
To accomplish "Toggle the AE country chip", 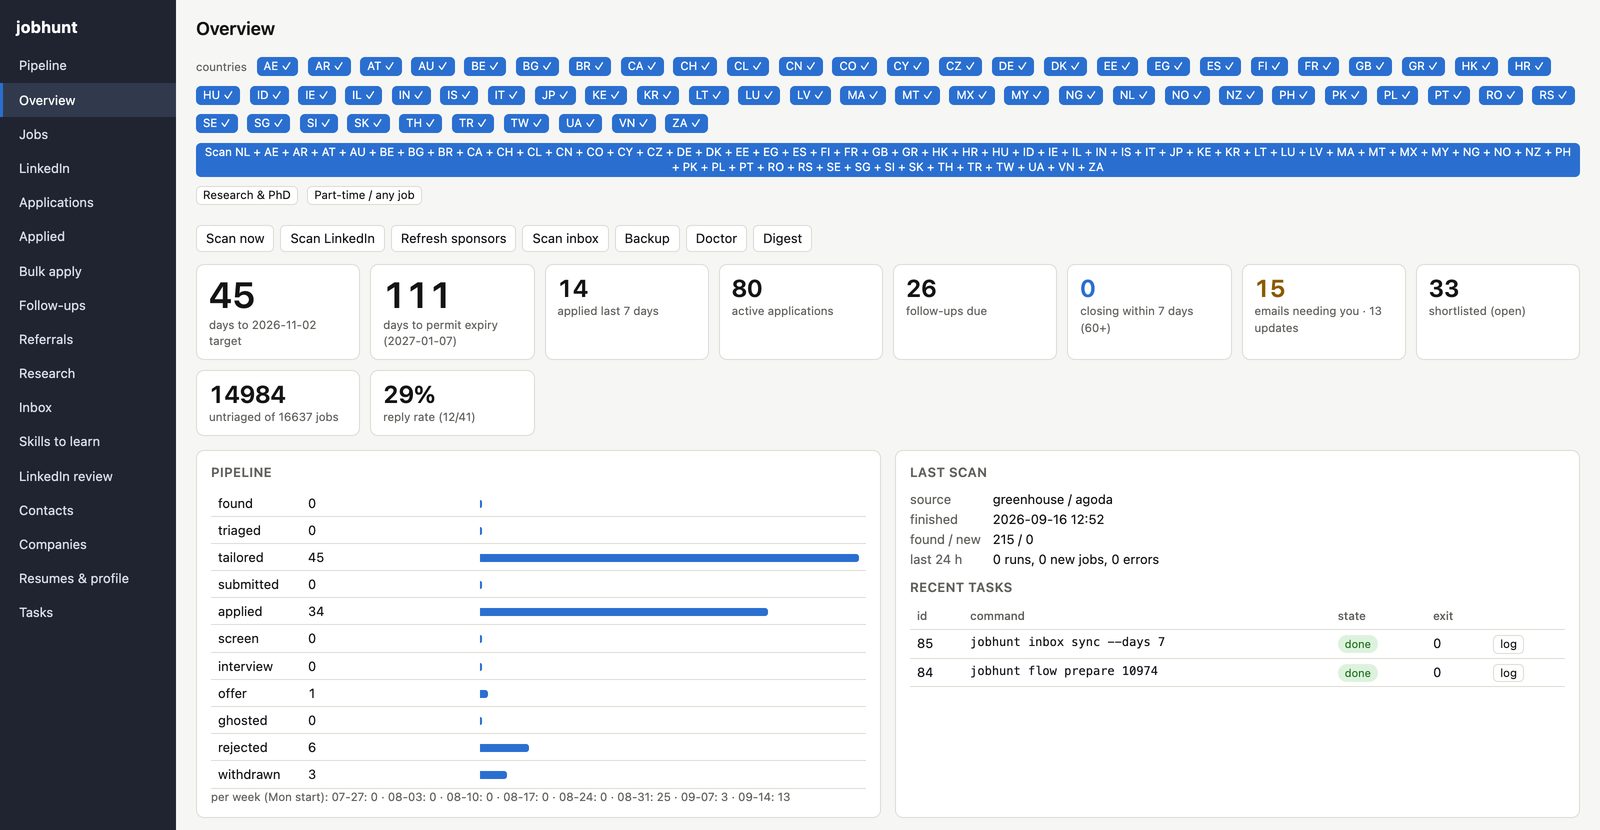I will coord(277,66).
